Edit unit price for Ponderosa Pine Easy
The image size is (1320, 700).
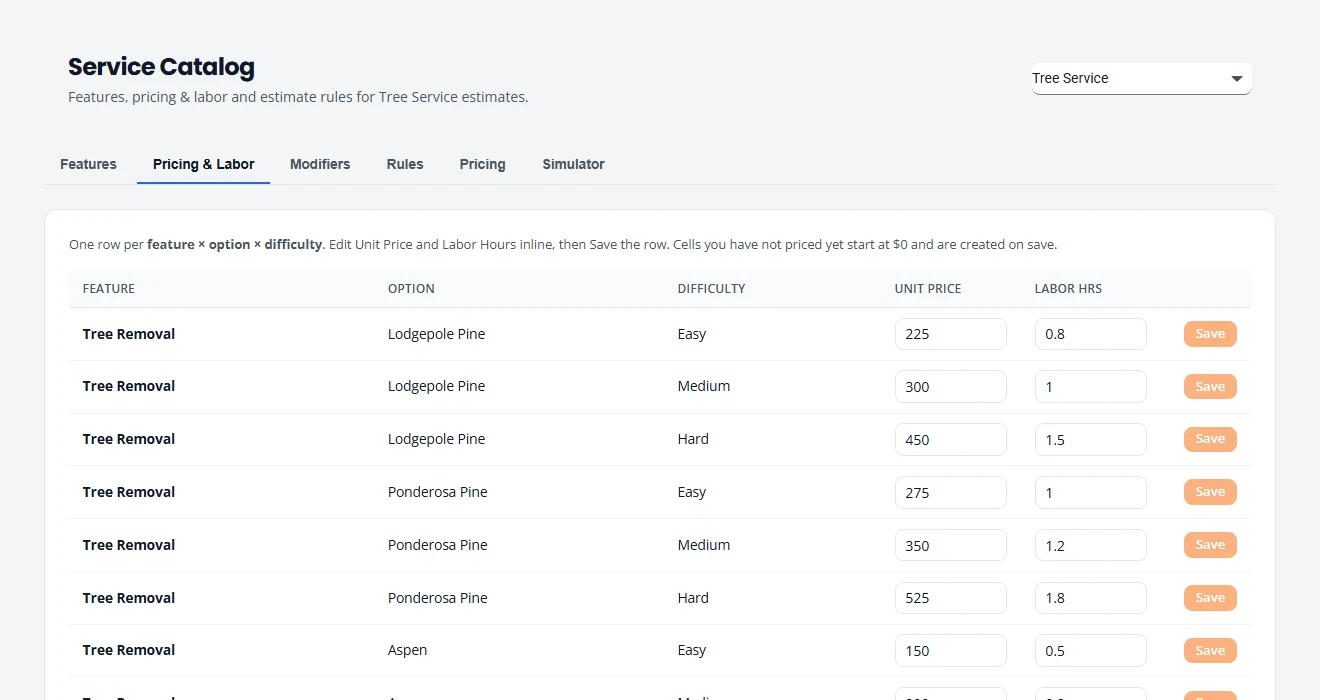point(951,492)
